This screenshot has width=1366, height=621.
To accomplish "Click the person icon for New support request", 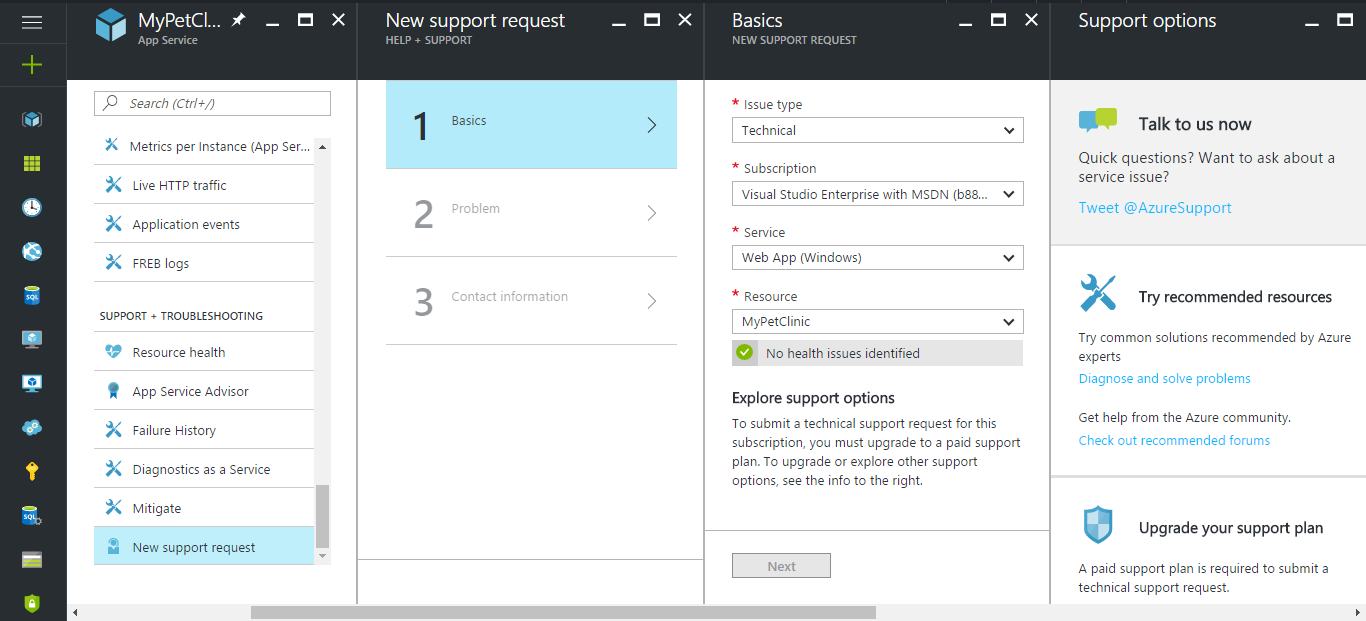I will click(114, 547).
